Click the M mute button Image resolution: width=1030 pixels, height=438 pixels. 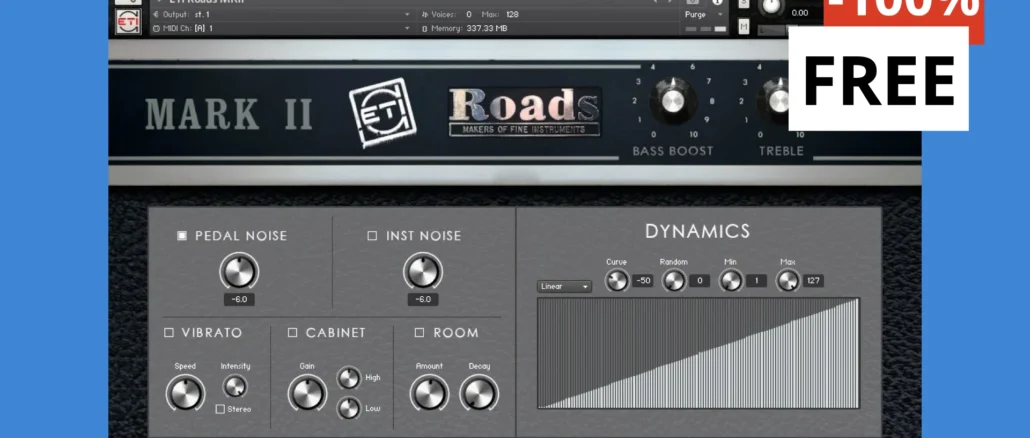coord(744,26)
